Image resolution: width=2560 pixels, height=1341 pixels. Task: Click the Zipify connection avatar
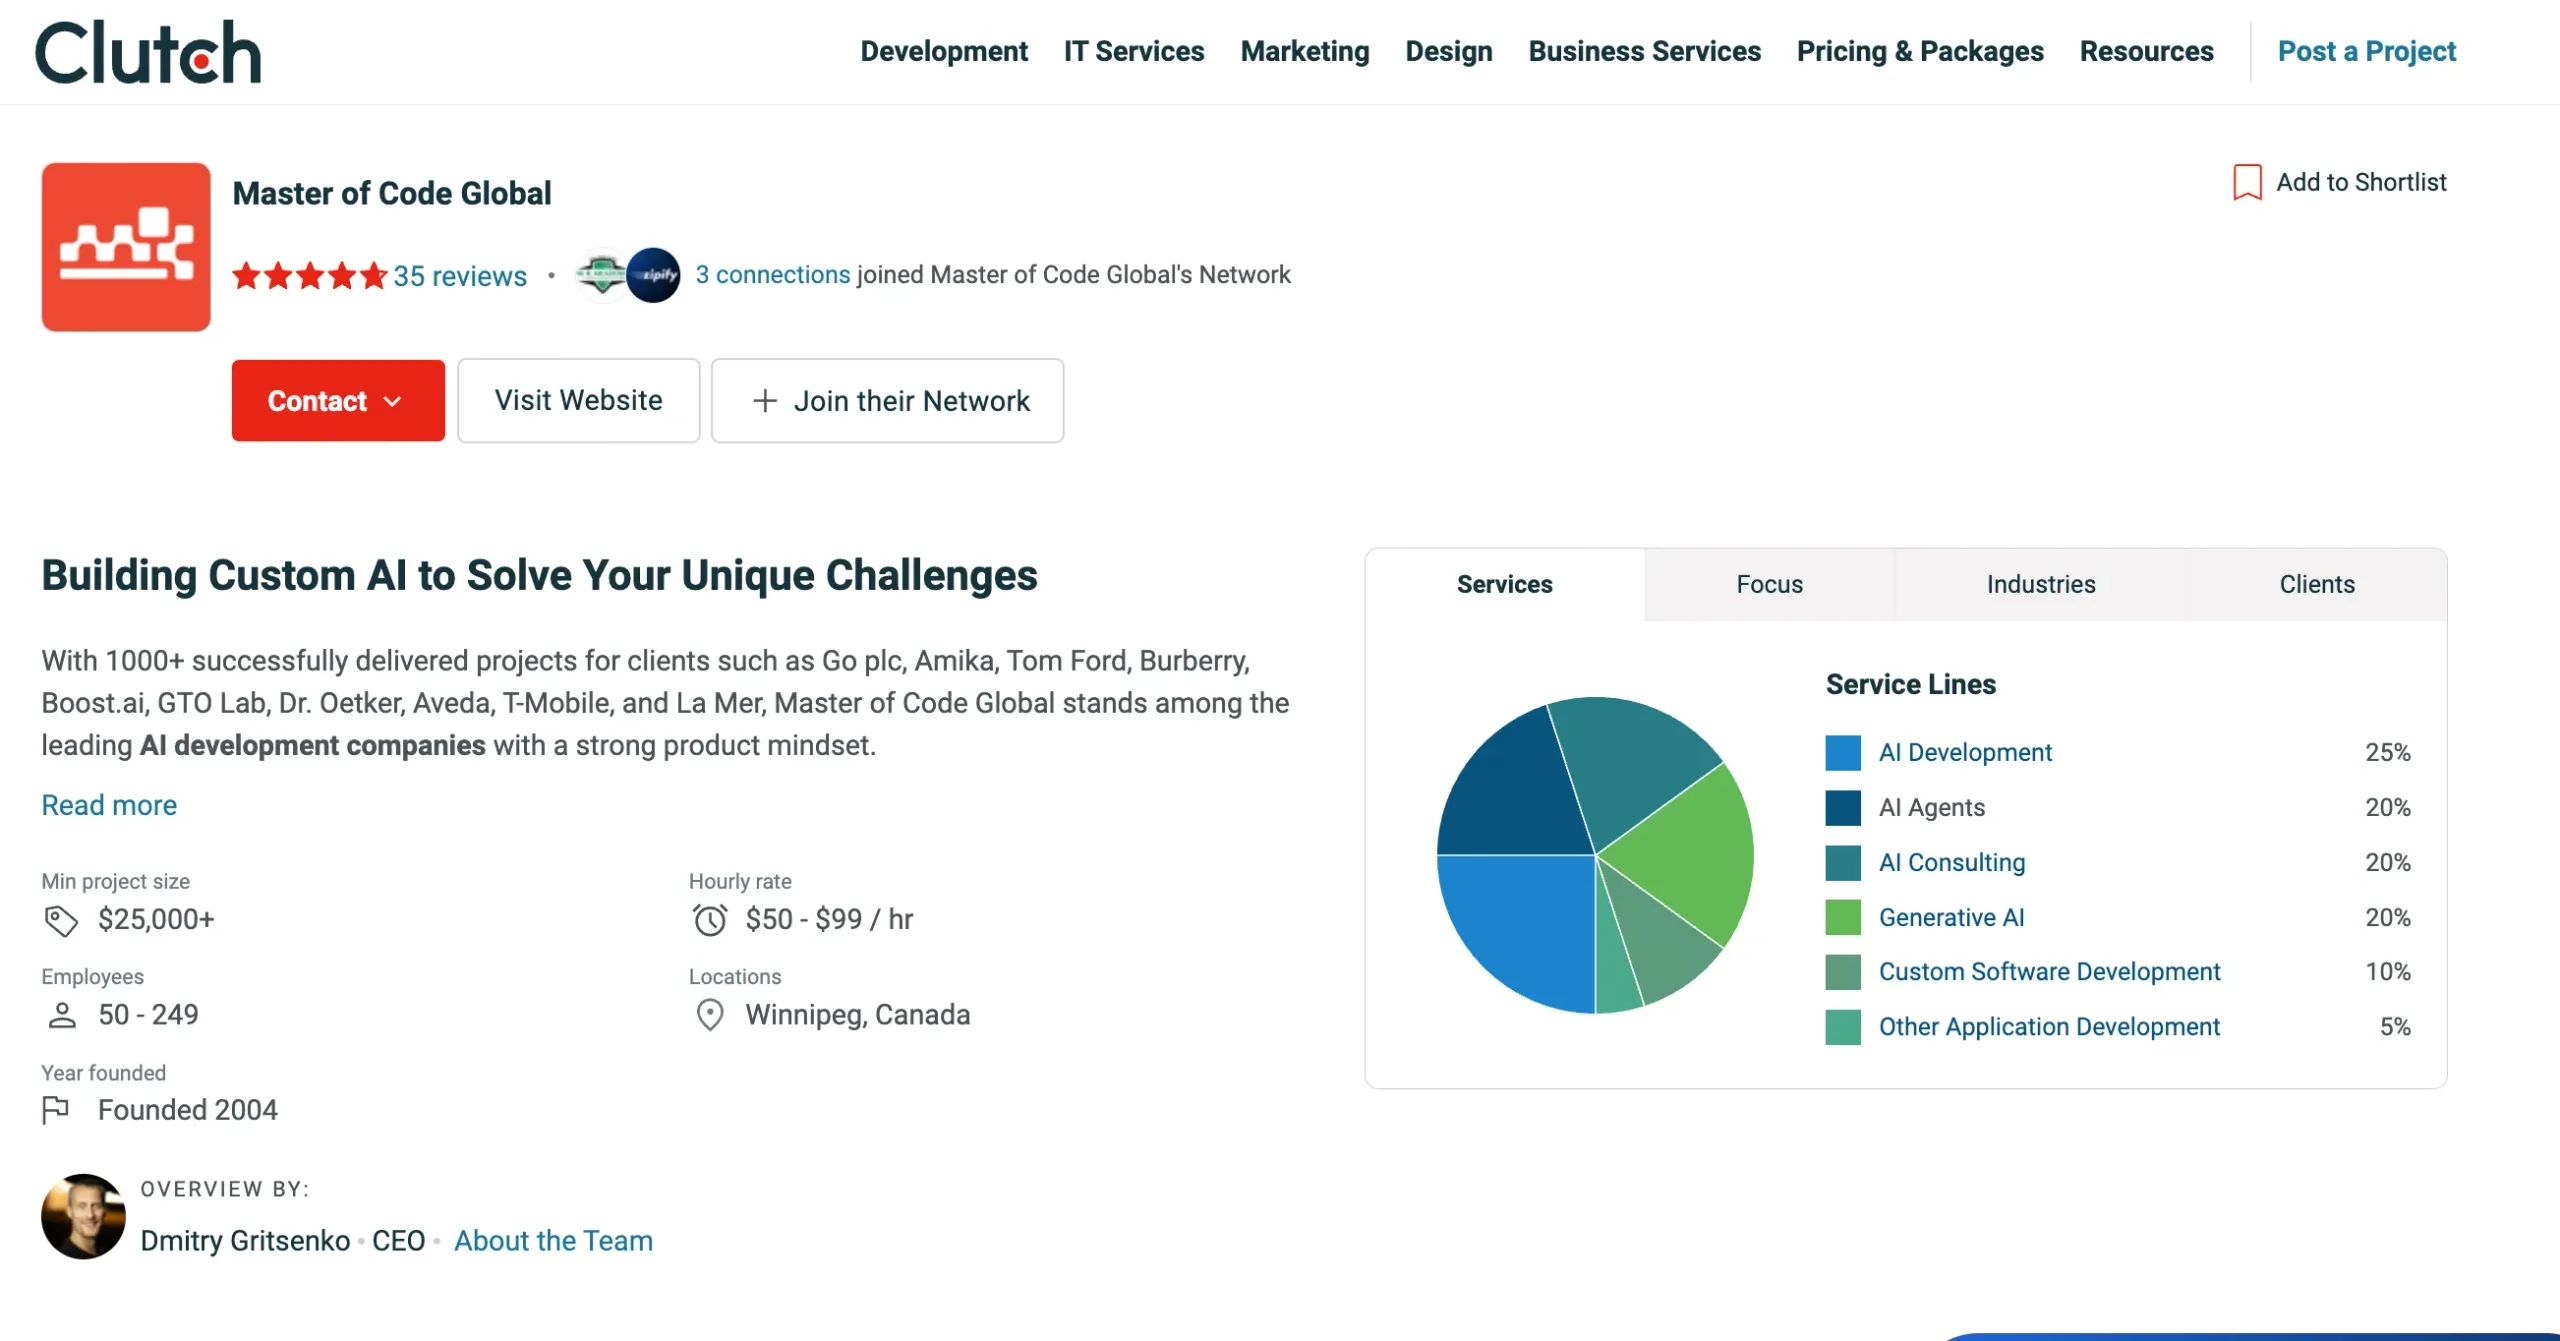655,275
